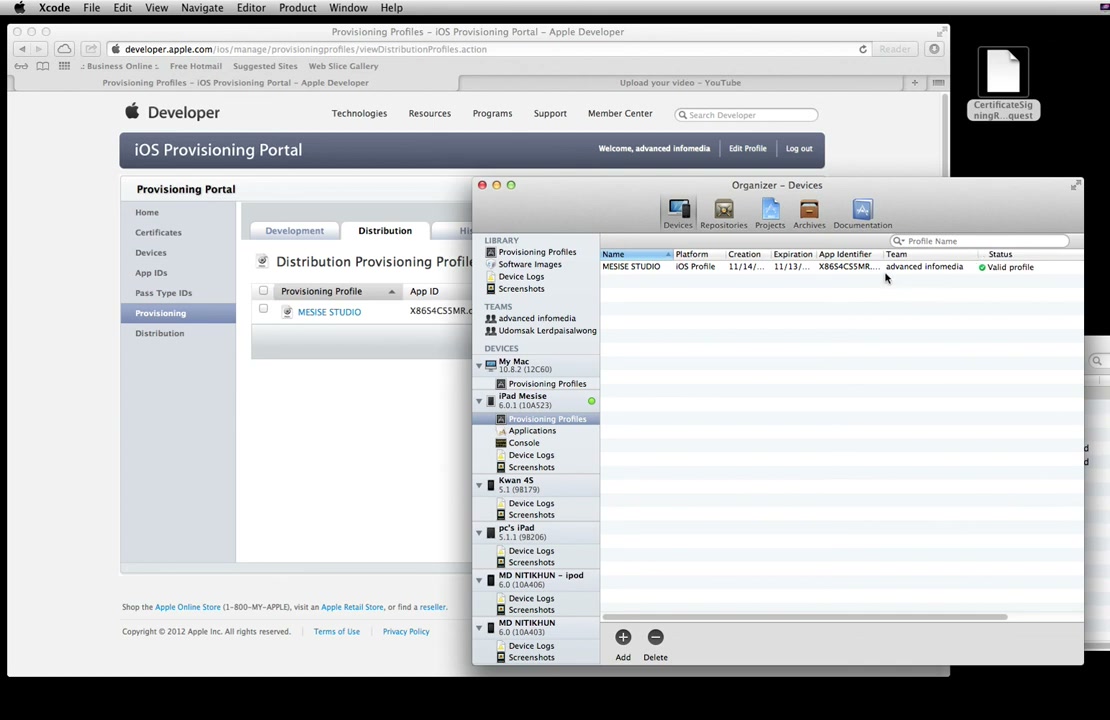This screenshot has height=720, width=1110.
Task: Click the Delete profile minus button
Action: tap(656, 637)
